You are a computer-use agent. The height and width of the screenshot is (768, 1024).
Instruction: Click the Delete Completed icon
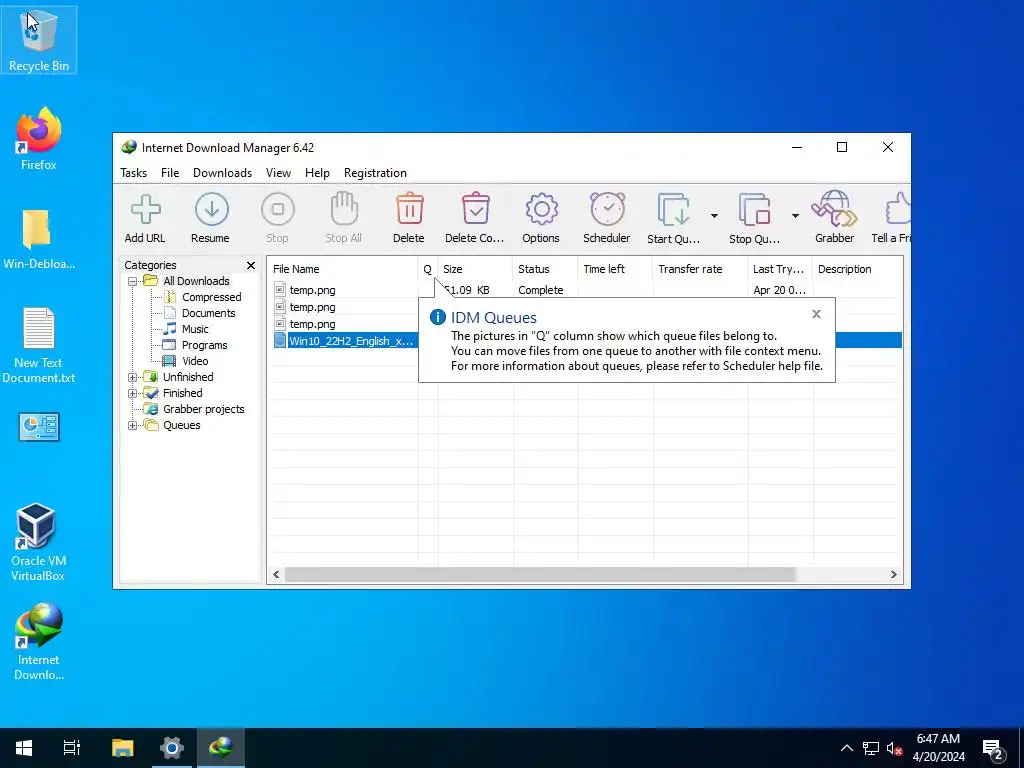[x=475, y=209]
